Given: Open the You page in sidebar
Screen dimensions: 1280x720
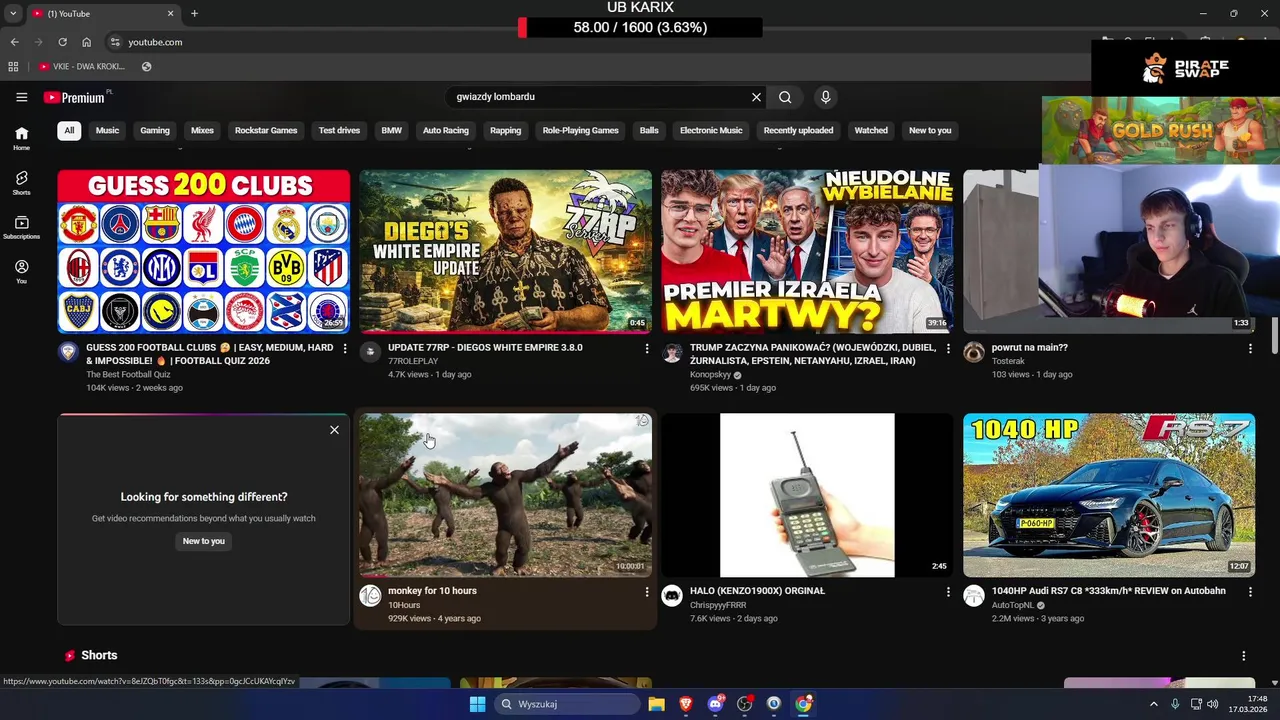Looking at the screenshot, I should 21,272.
